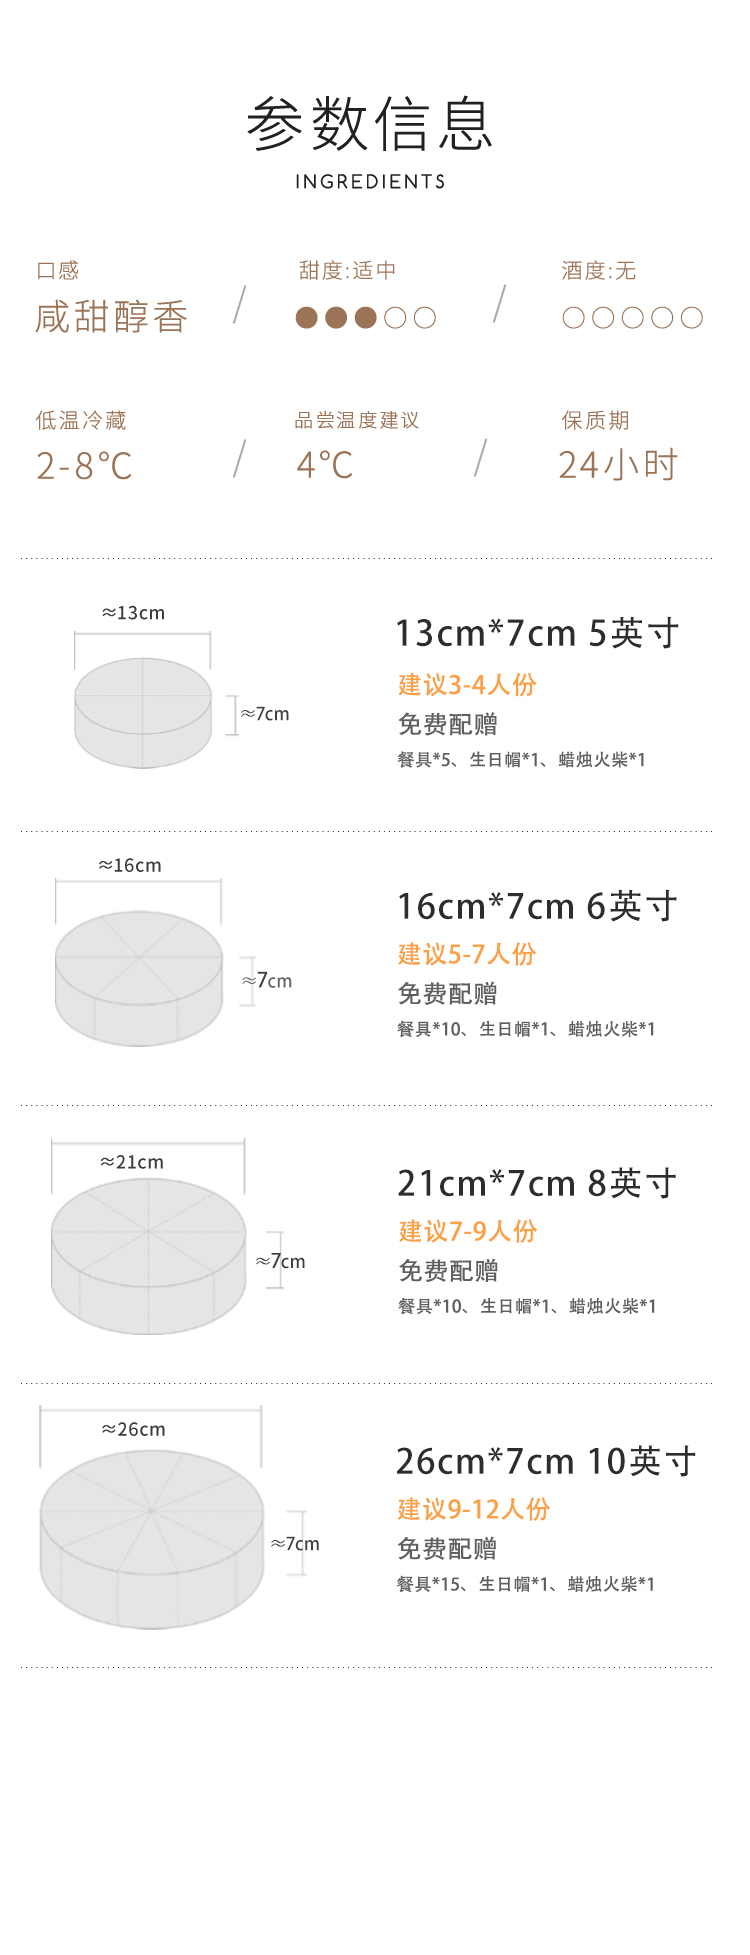Click the 建议3-4人份 serving text
The height and width of the screenshot is (1955, 750).
point(467,685)
